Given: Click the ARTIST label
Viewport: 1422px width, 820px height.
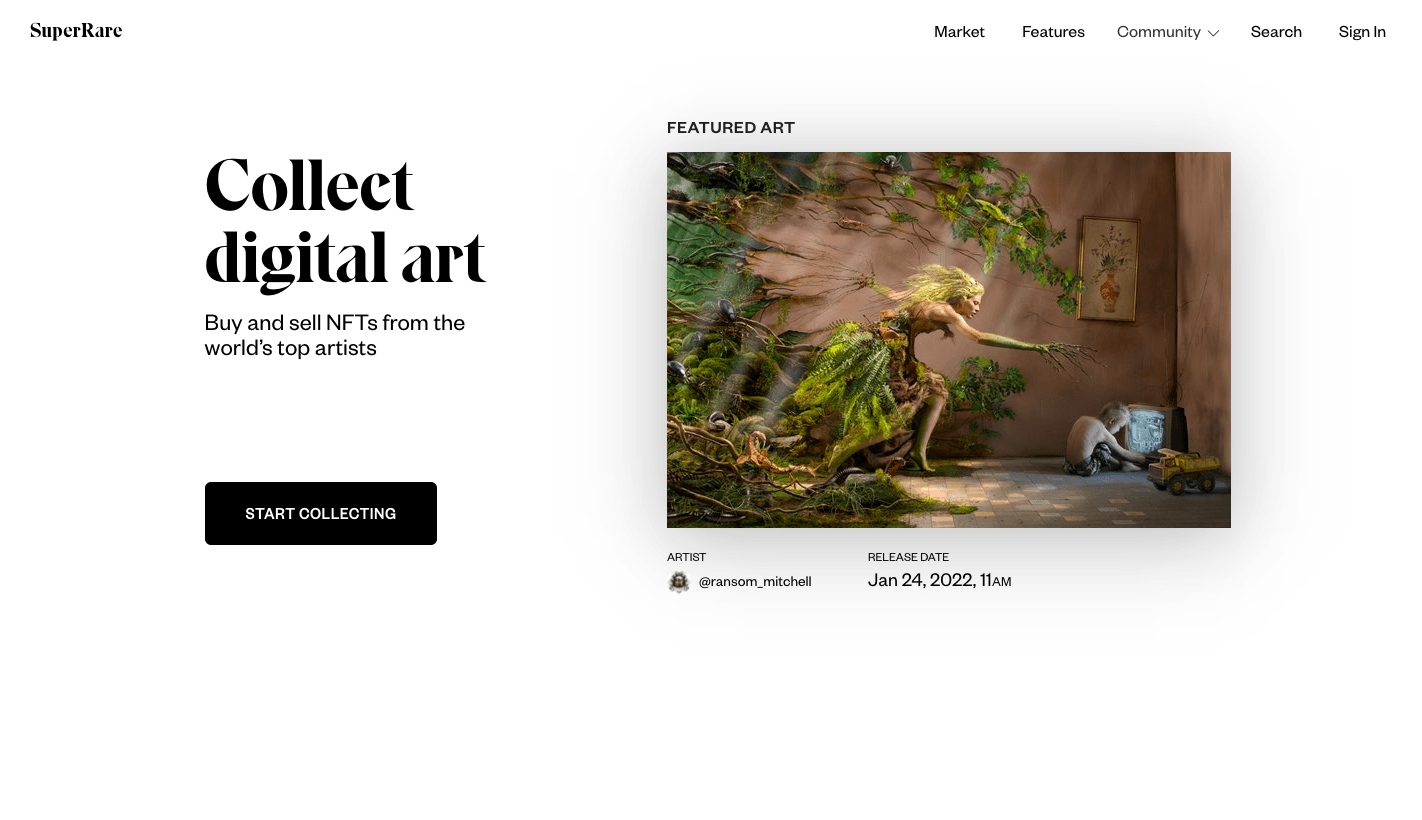Looking at the screenshot, I should 686,557.
